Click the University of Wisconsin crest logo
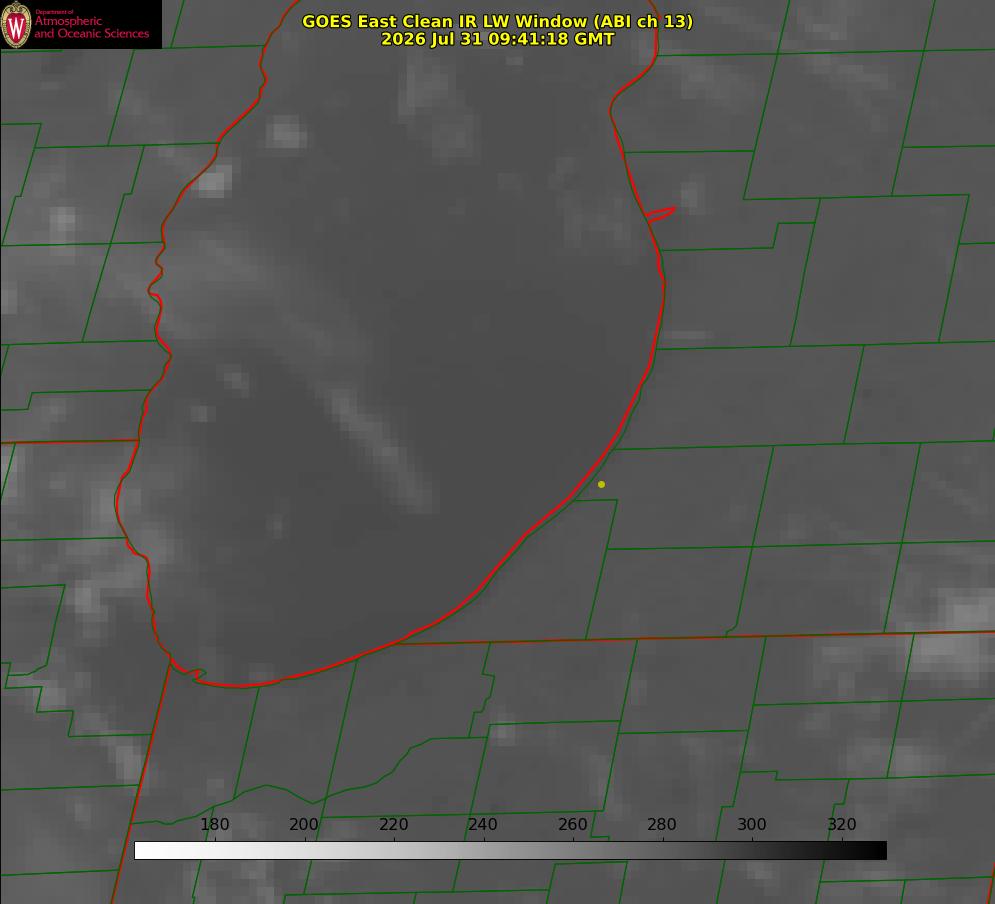The width and height of the screenshot is (995, 904). tap(16, 24)
